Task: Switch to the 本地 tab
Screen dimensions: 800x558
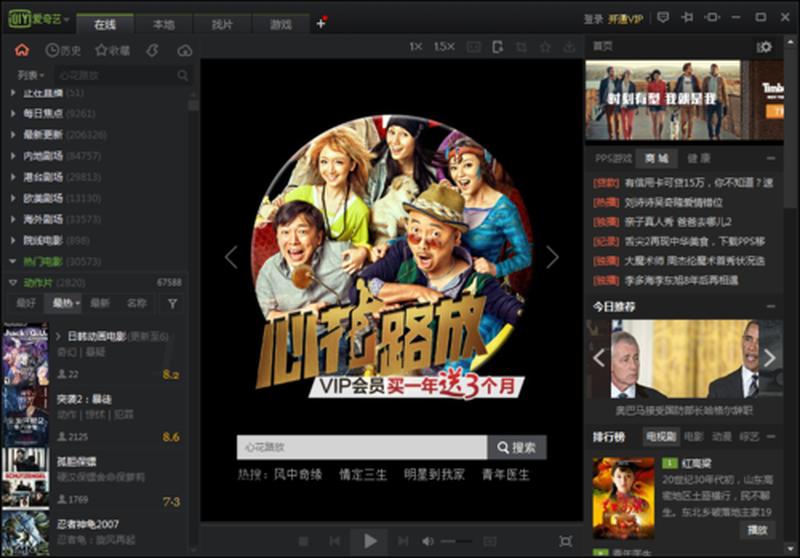Action: click(164, 24)
